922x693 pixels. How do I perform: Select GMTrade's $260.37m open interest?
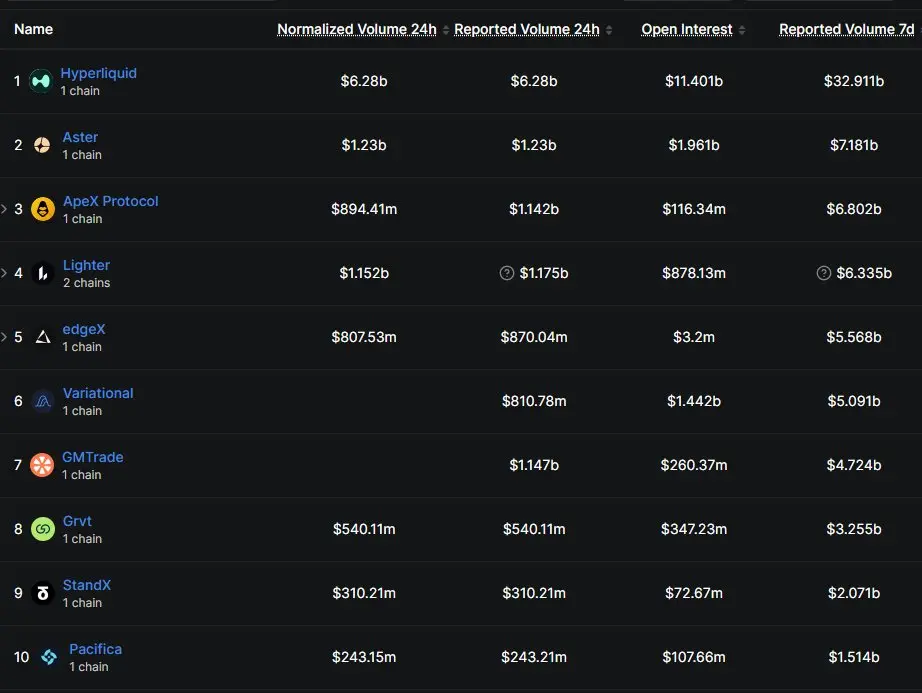tap(694, 466)
